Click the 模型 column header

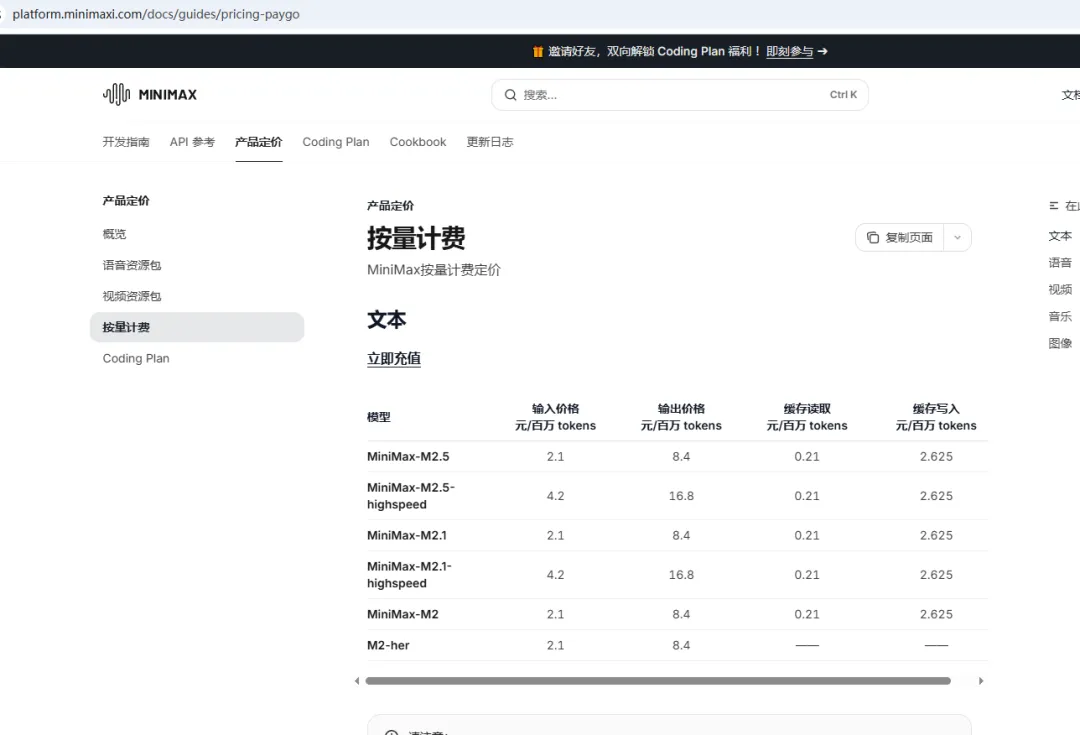(x=379, y=417)
